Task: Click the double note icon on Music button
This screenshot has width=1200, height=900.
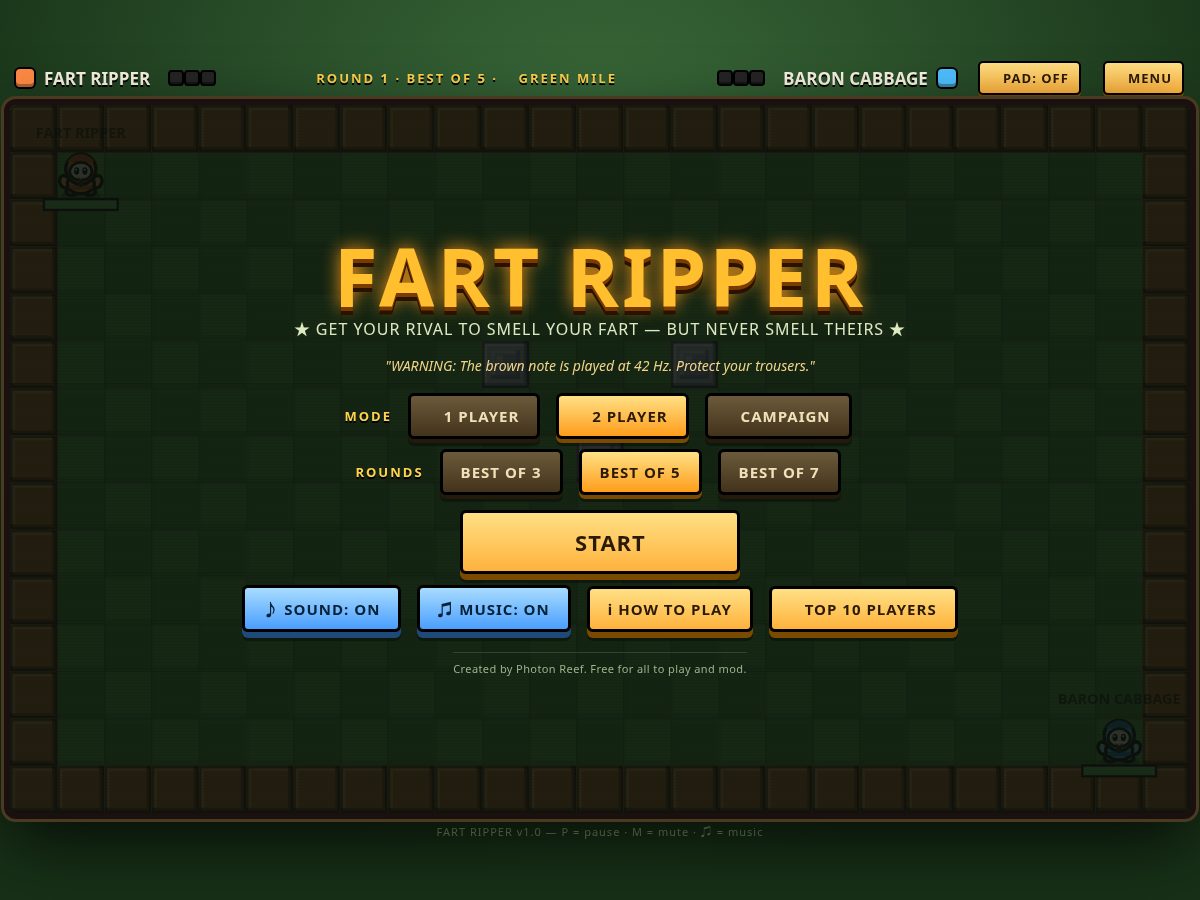Action: coord(445,609)
